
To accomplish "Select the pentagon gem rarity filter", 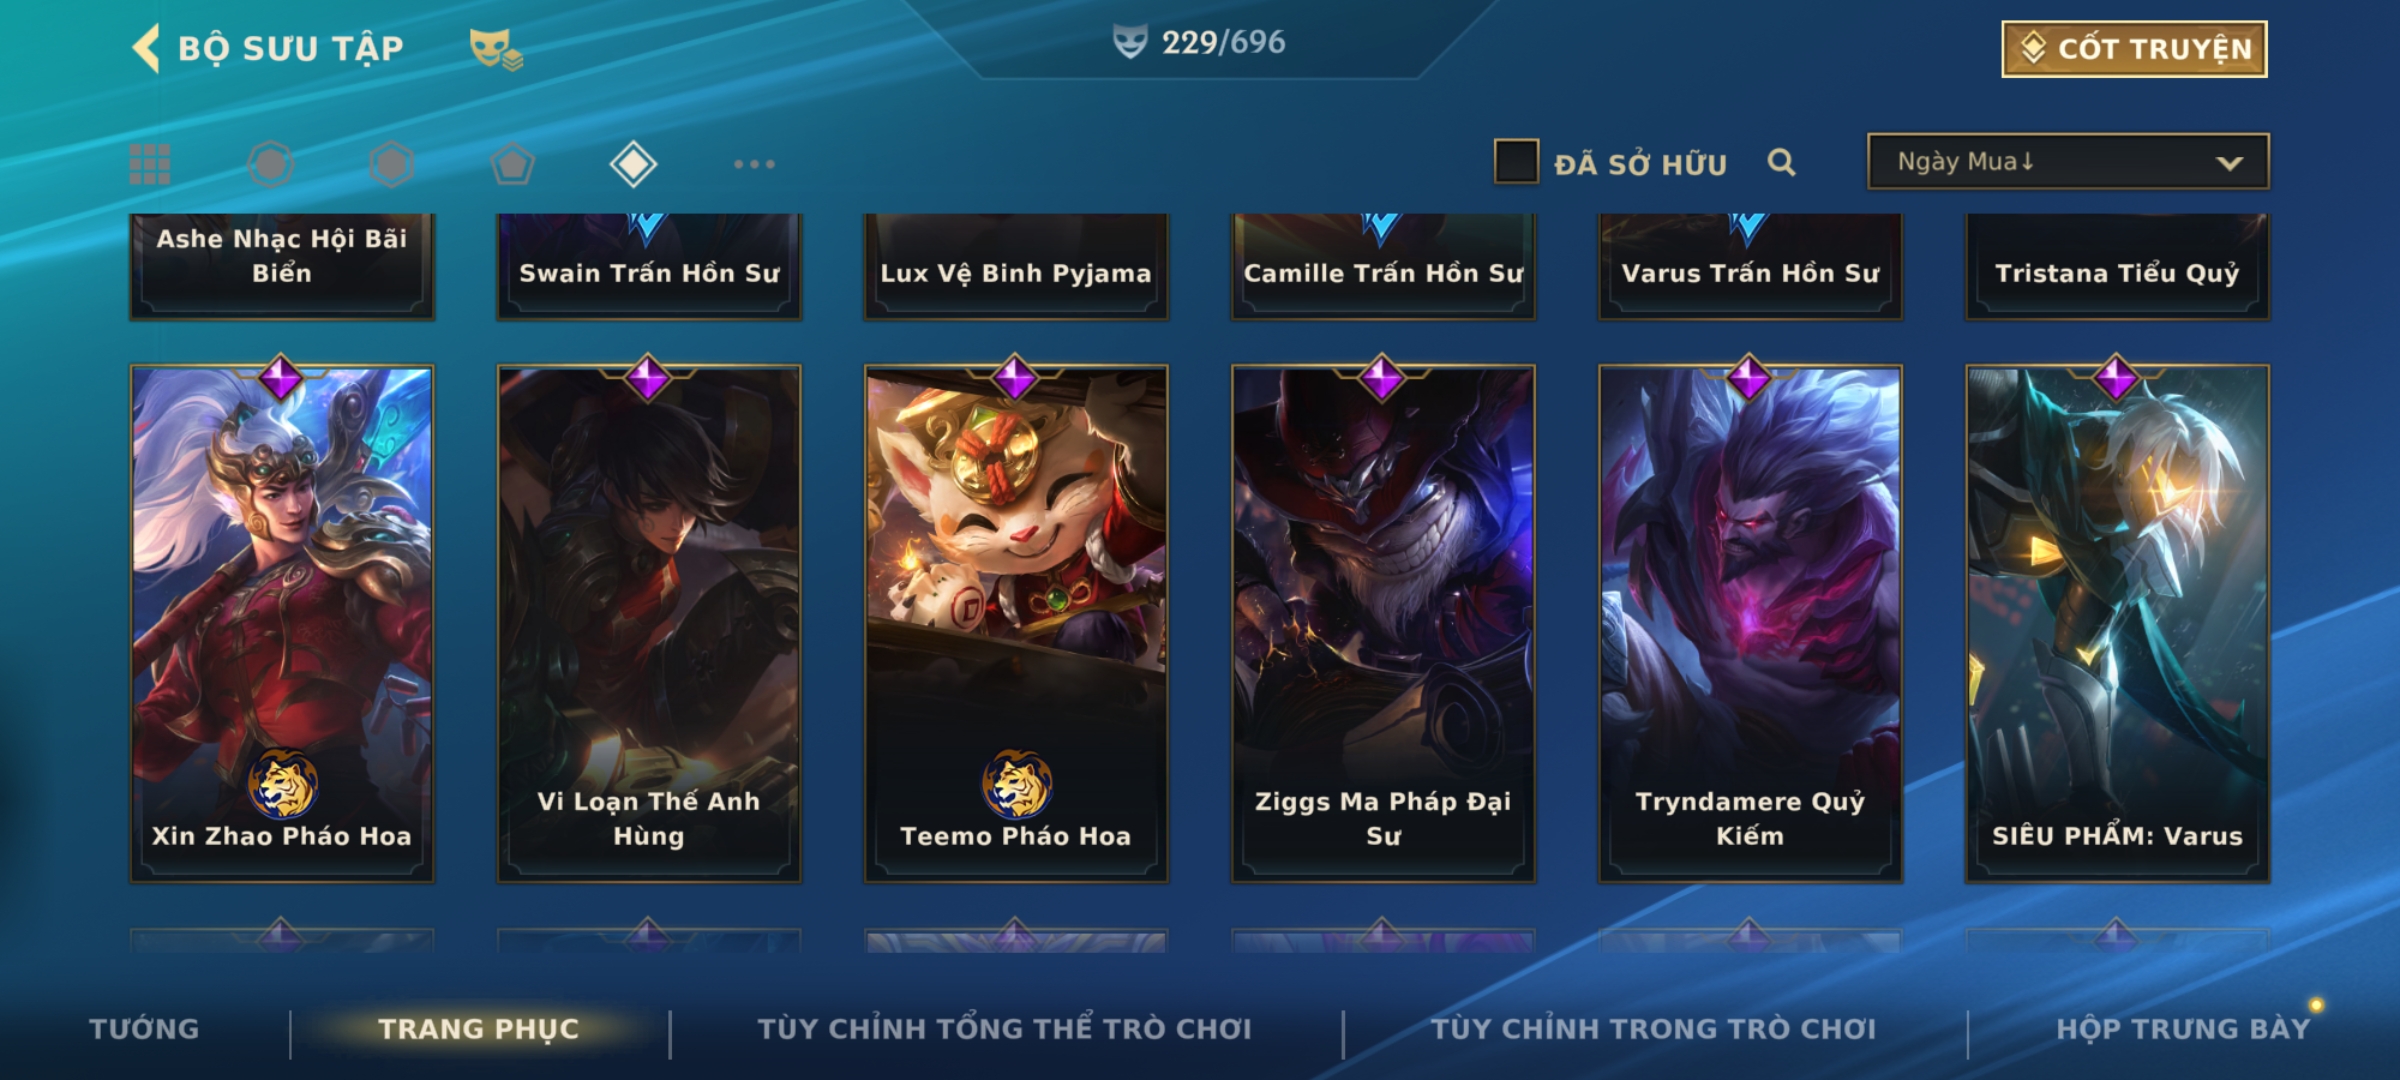I will (x=512, y=164).
